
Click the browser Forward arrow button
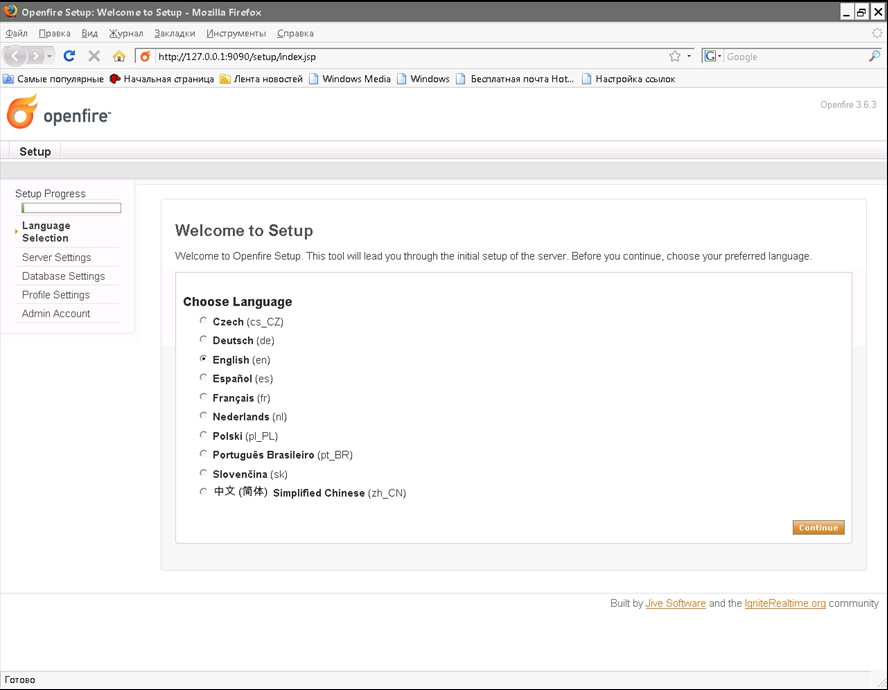point(35,56)
